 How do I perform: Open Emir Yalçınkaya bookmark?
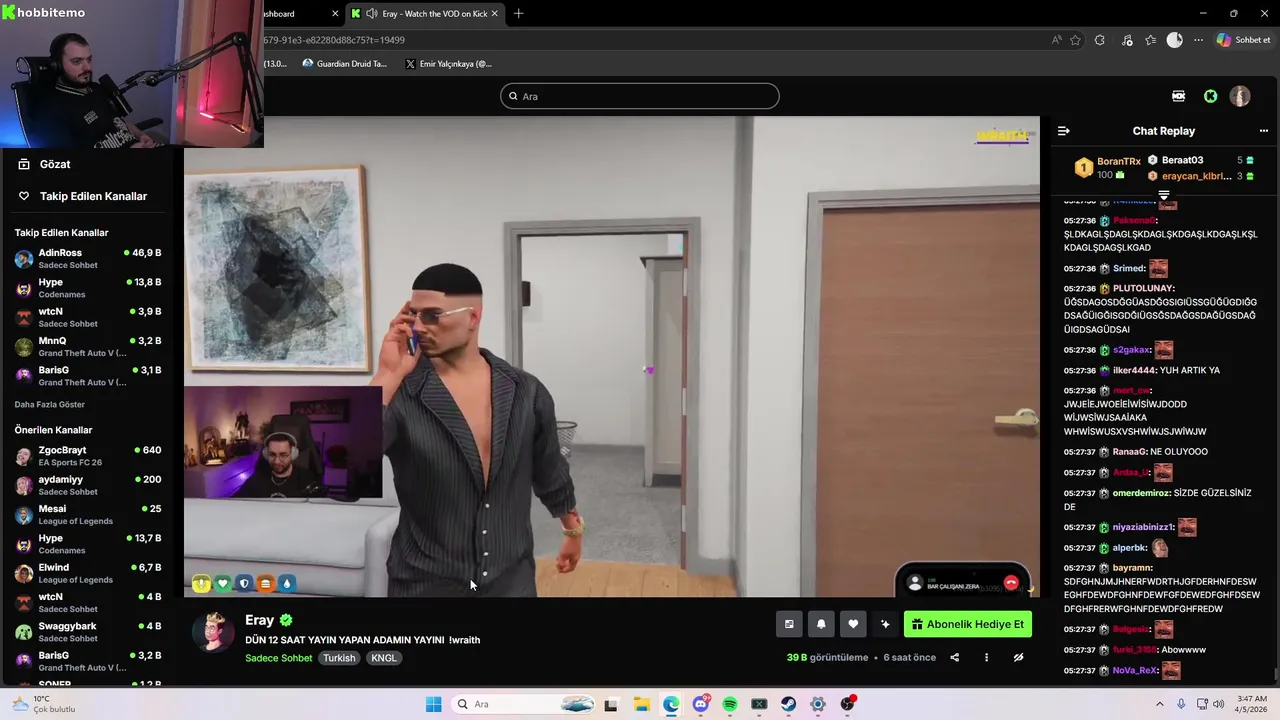449,64
